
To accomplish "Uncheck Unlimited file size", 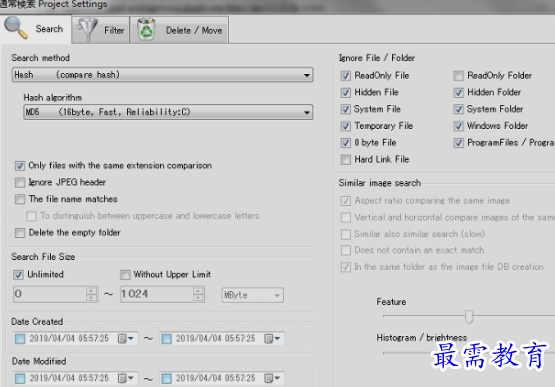I will (x=18, y=274).
